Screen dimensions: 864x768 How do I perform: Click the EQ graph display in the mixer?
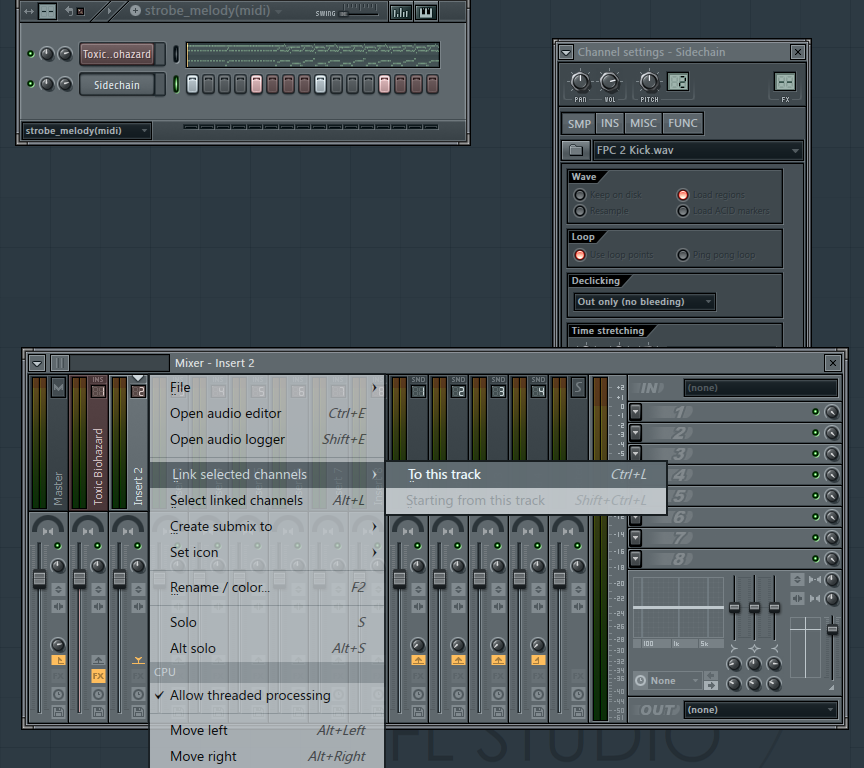click(x=678, y=608)
